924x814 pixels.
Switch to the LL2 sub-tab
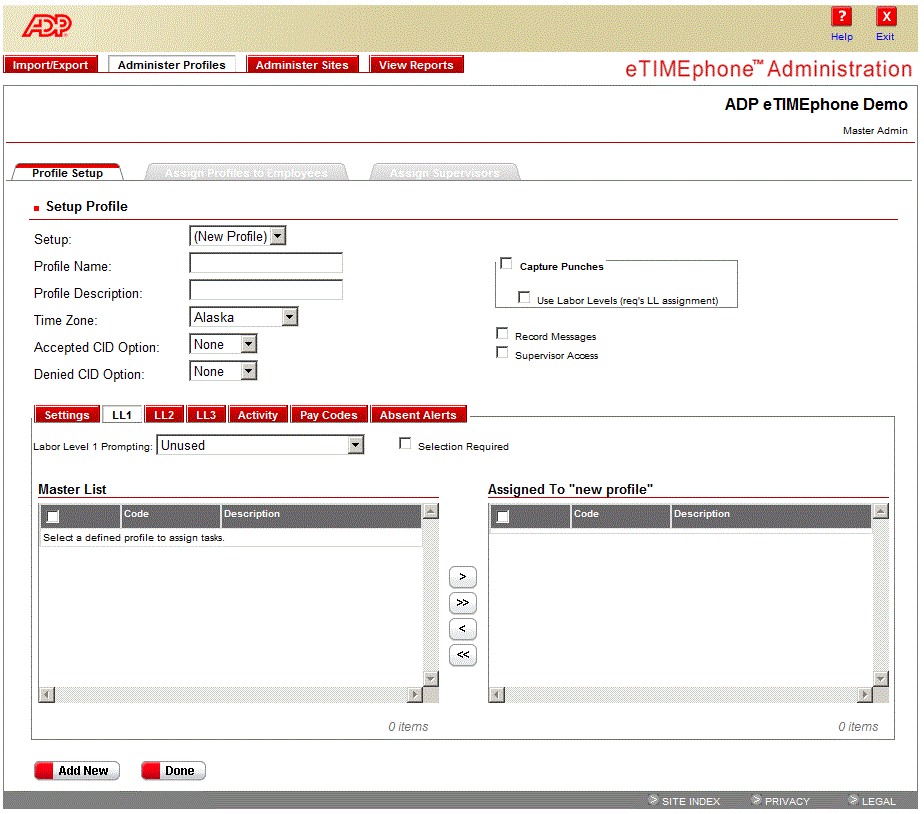tap(164, 415)
